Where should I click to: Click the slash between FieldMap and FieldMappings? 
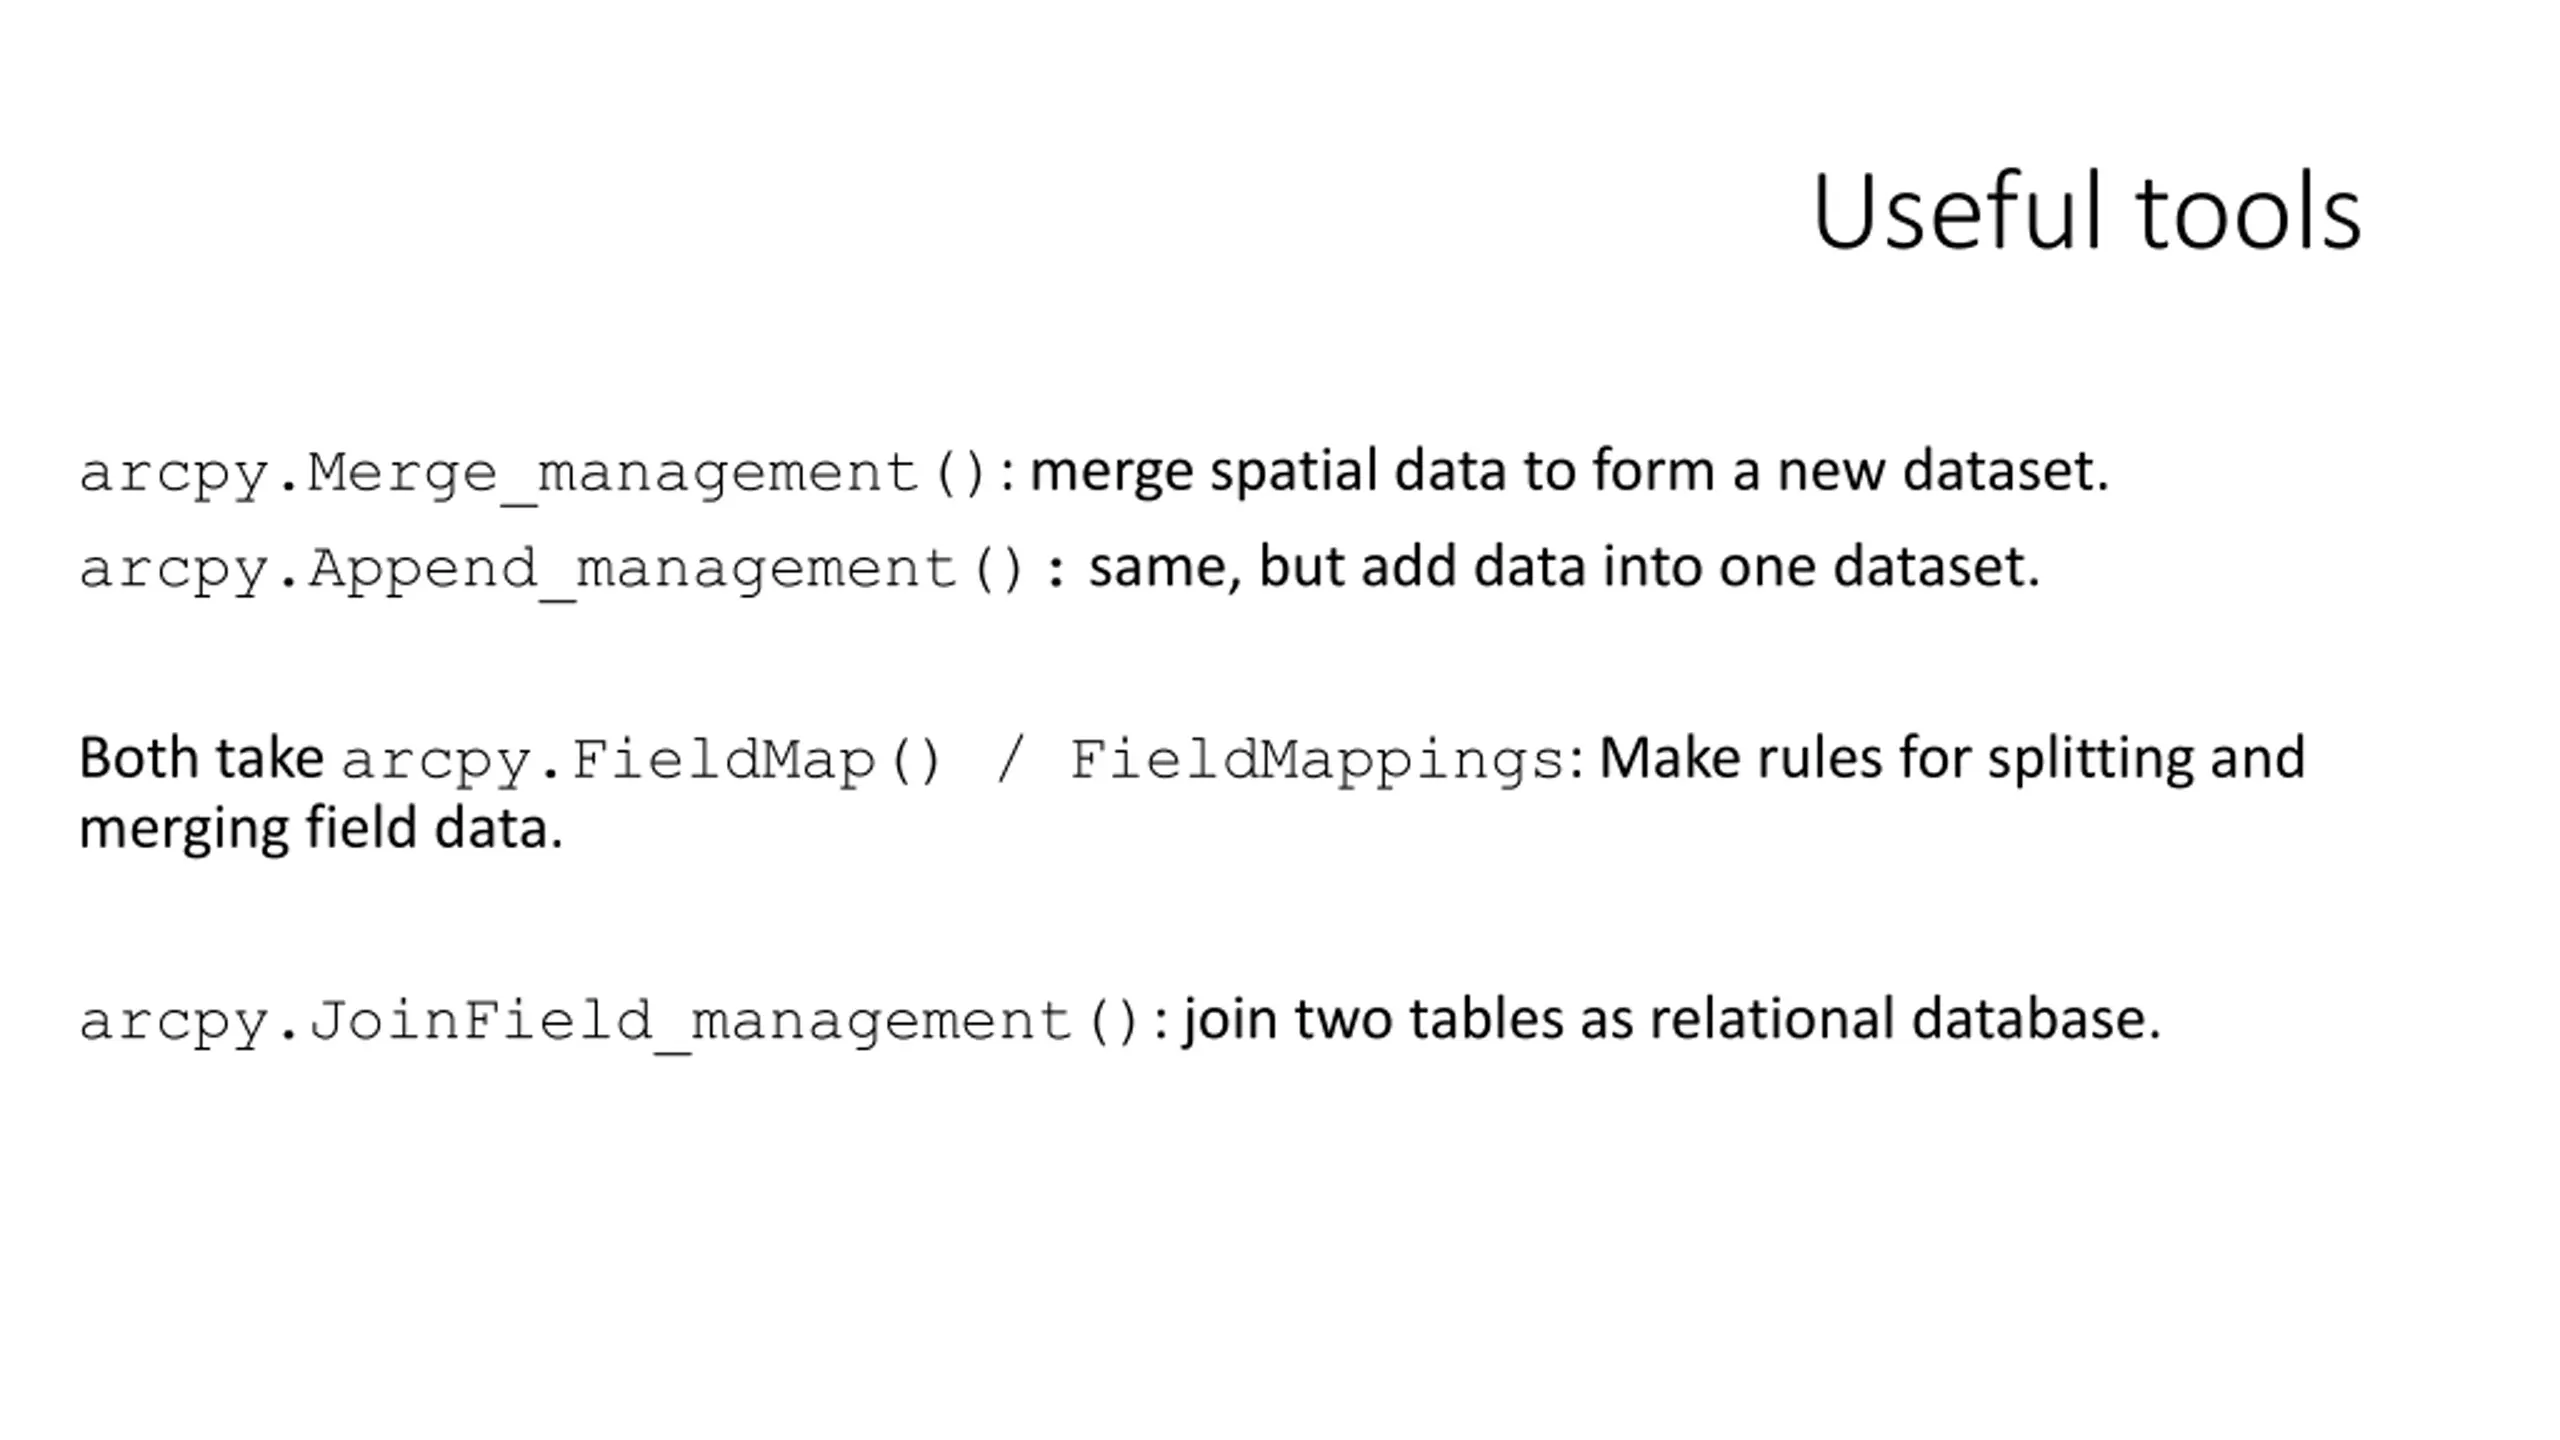1007,761
